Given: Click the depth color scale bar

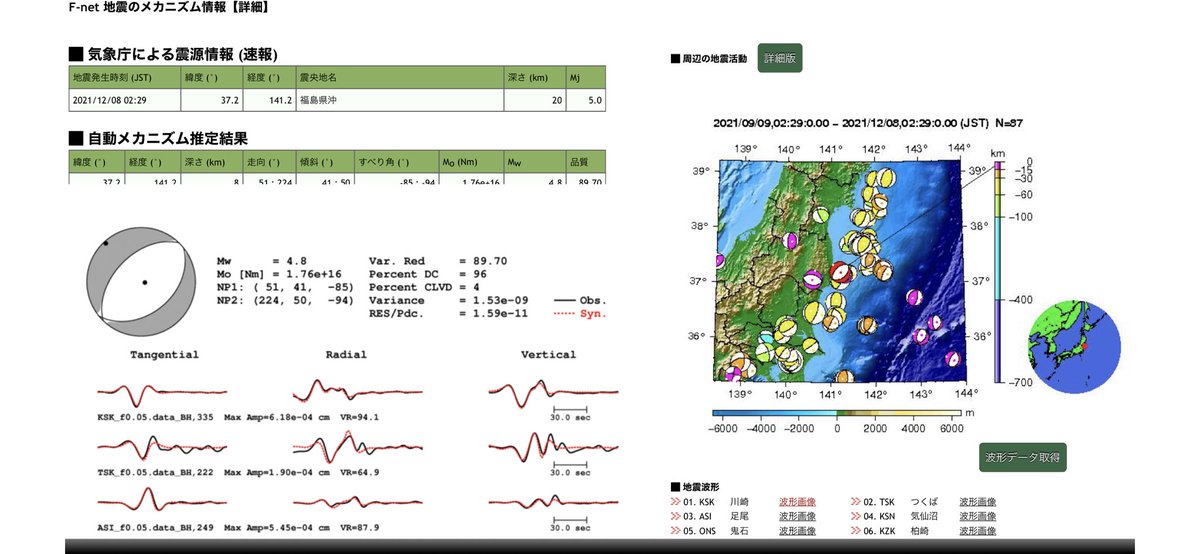Looking at the screenshot, I should pos(999,273).
